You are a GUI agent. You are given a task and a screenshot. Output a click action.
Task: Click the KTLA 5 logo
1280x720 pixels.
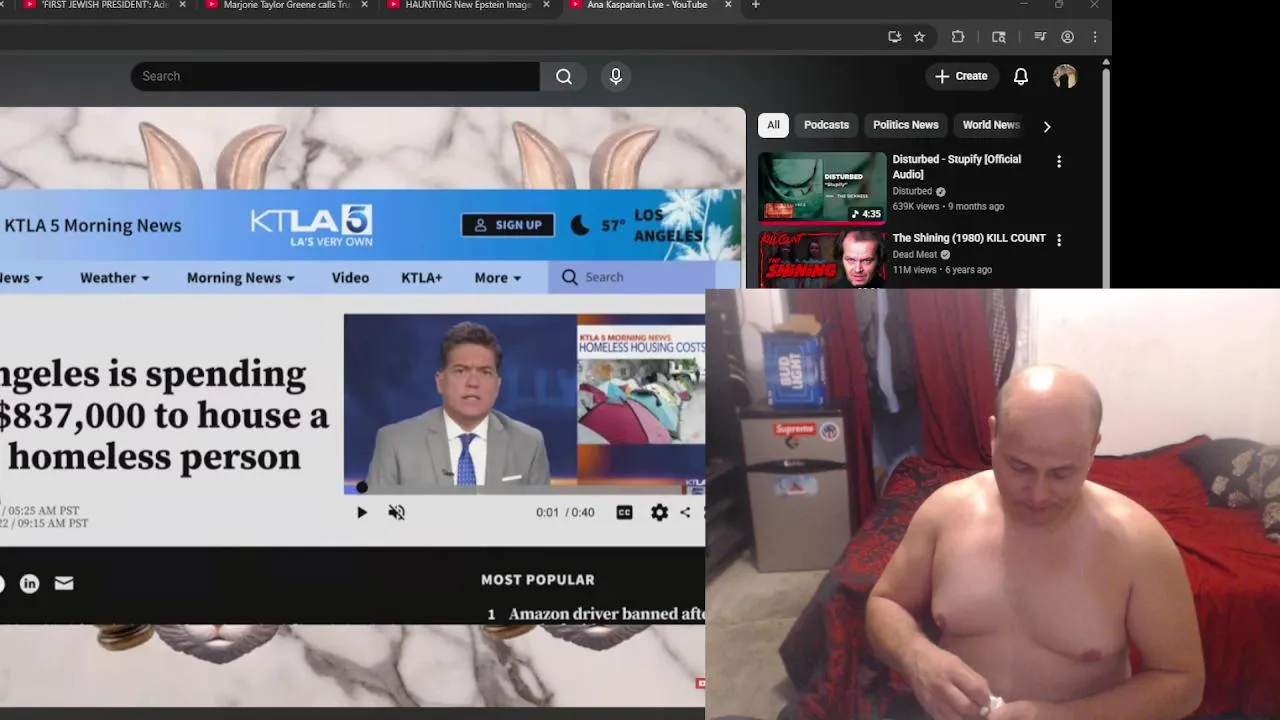311,225
